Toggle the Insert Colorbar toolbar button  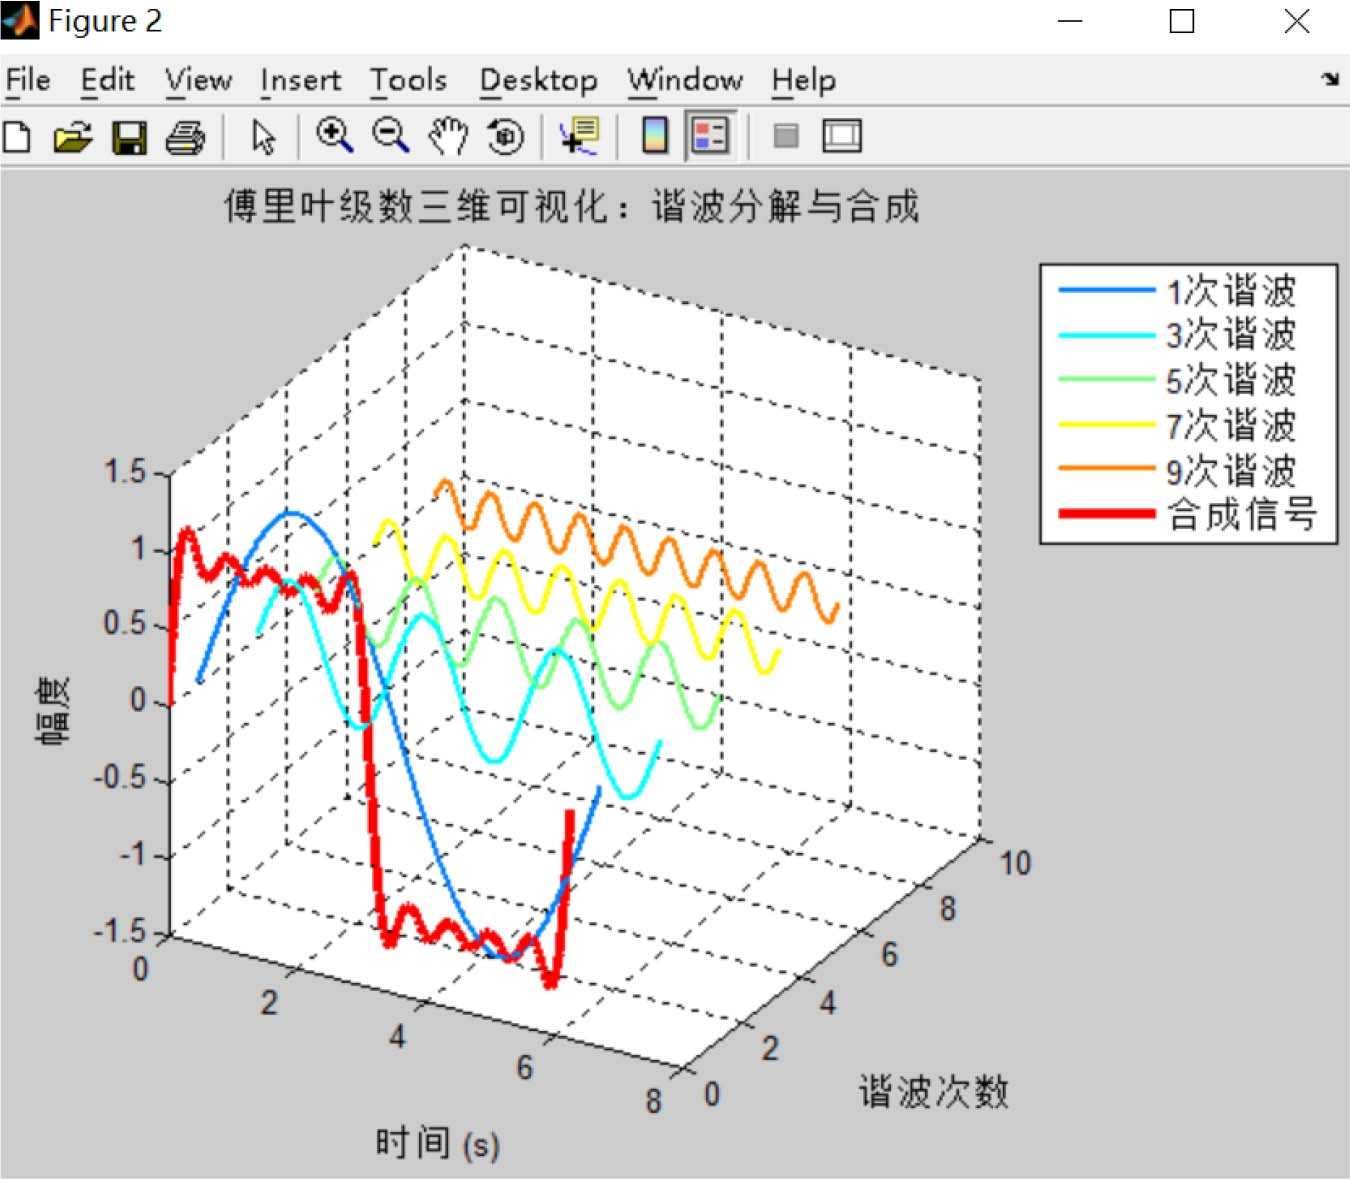[x=655, y=135]
